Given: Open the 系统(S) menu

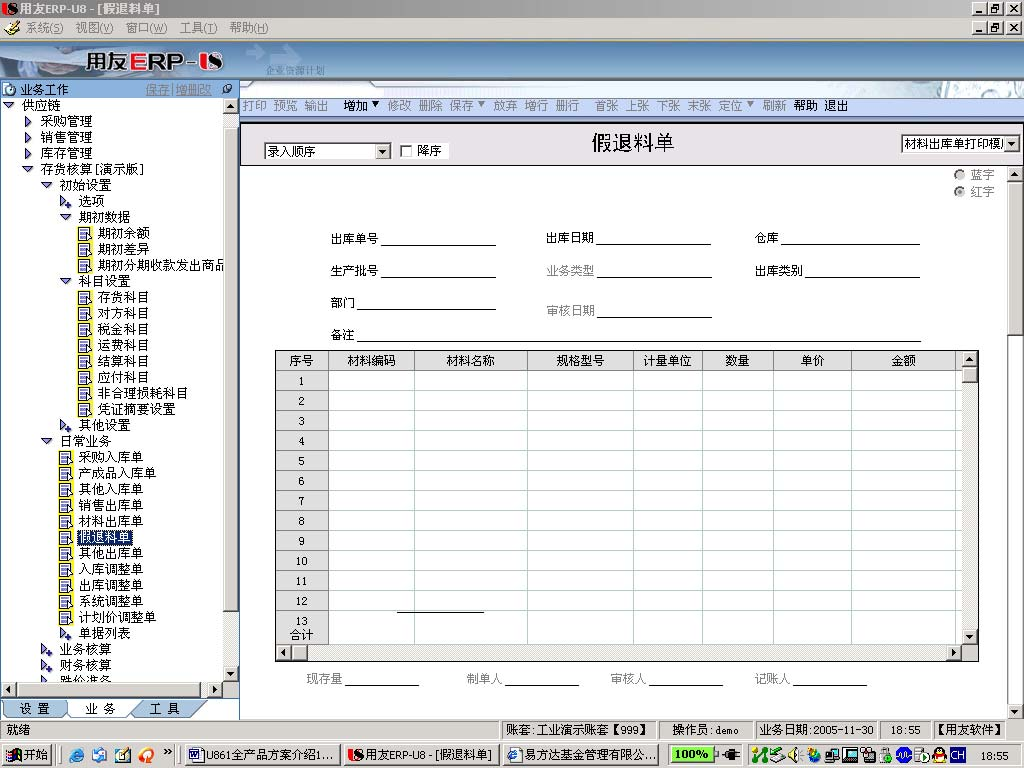Looking at the screenshot, I should [x=44, y=28].
